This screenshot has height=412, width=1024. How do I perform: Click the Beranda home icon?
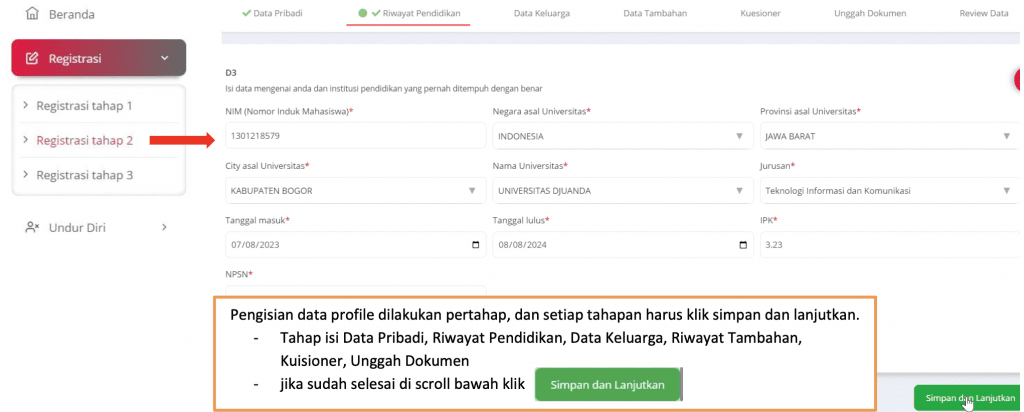click(x=33, y=15)
